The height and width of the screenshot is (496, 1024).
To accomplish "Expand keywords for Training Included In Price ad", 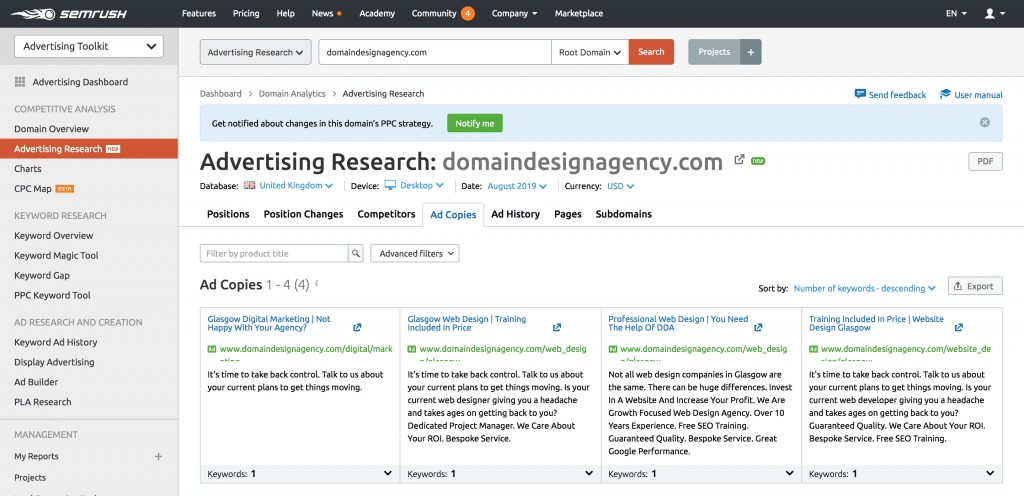I will (990, 473).
